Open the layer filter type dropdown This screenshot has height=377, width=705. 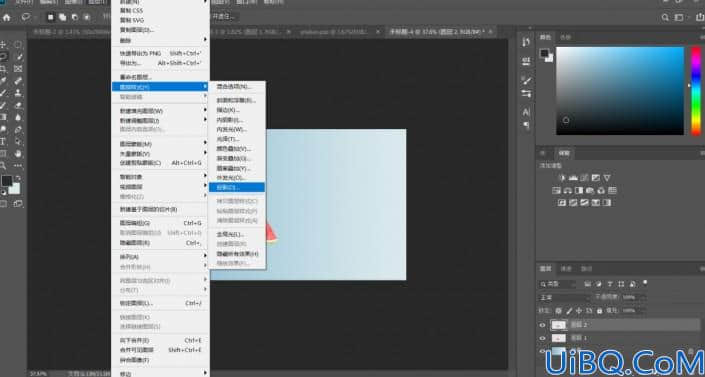[x=558, y=284]
